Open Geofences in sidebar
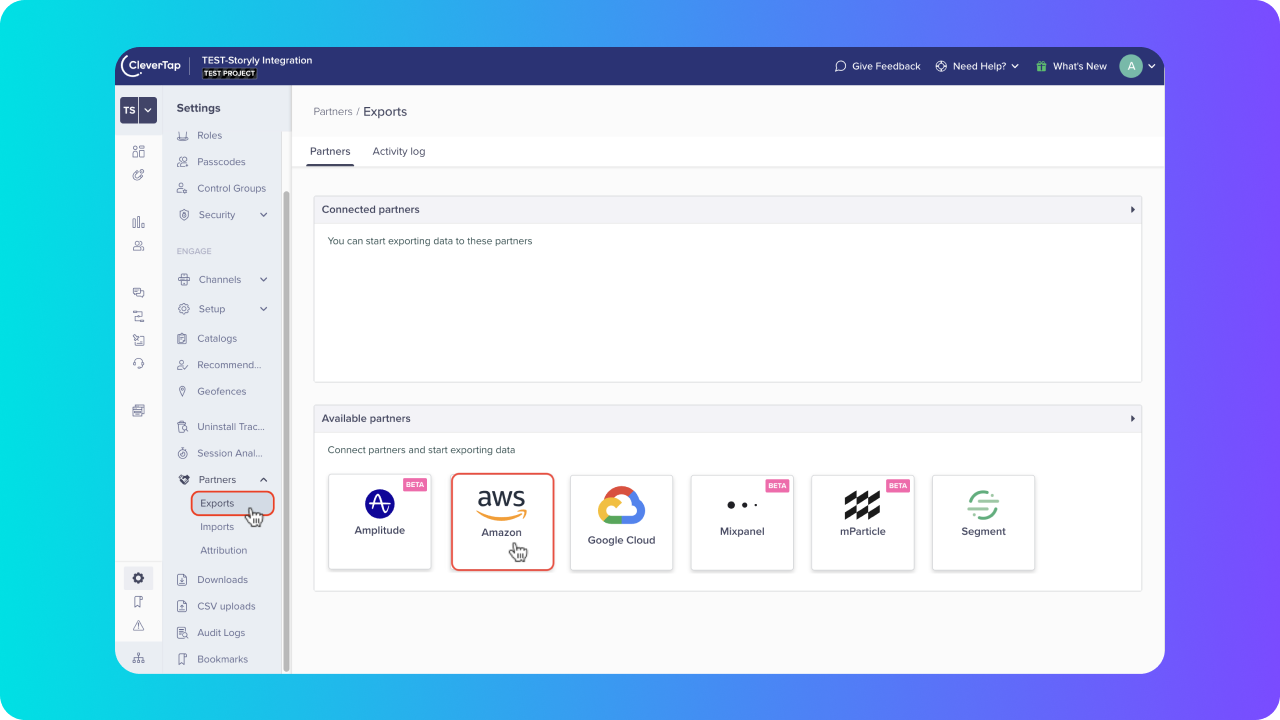Viewport: 1280px width, 720px height. (222, 392)
